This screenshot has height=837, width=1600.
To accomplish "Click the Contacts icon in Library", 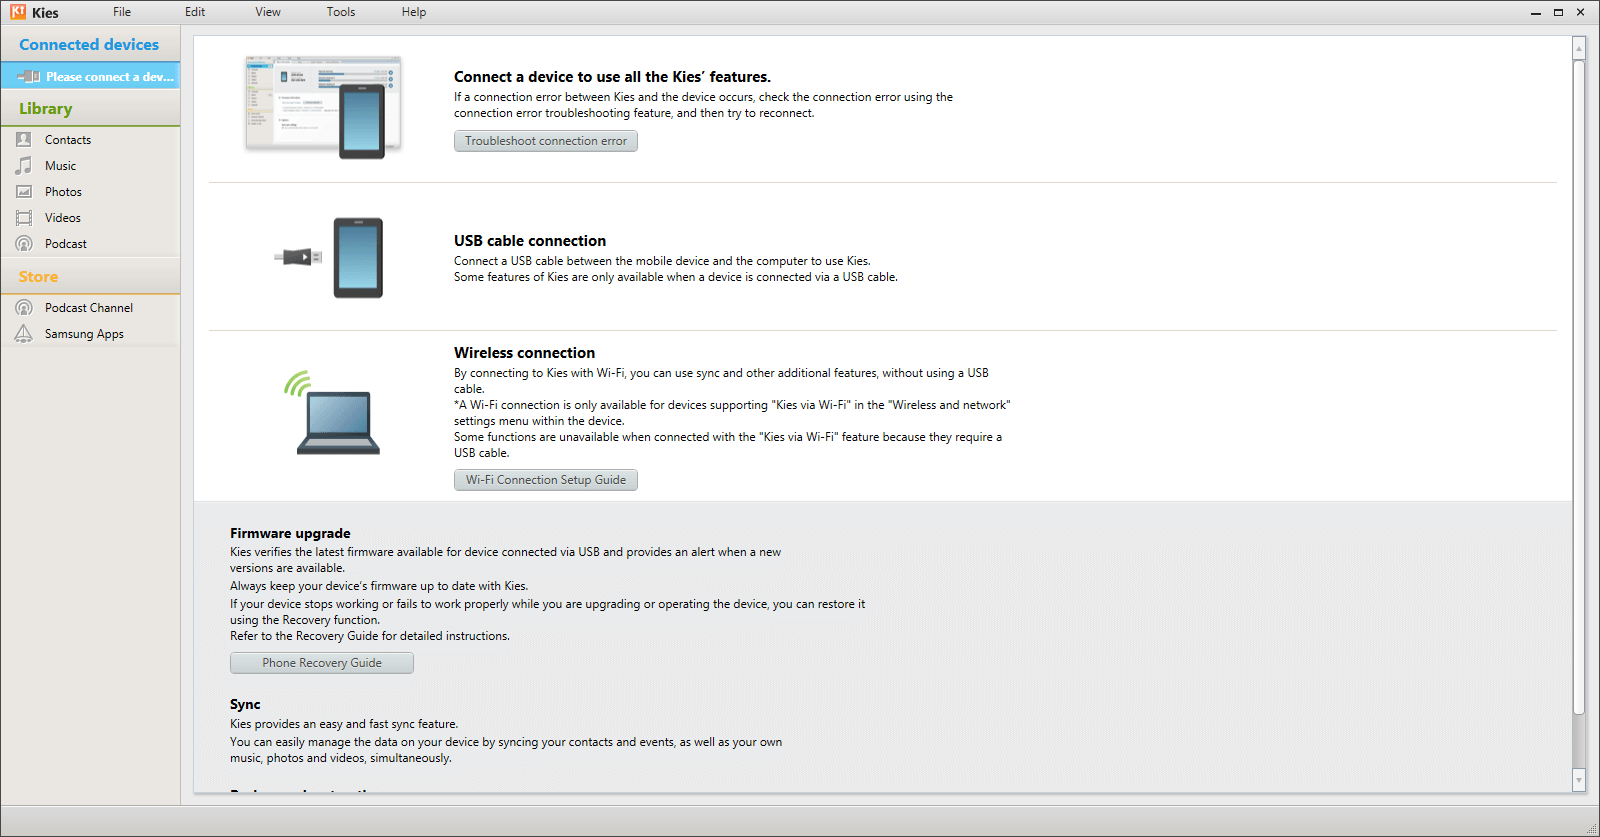I will [x=24, y=140].
